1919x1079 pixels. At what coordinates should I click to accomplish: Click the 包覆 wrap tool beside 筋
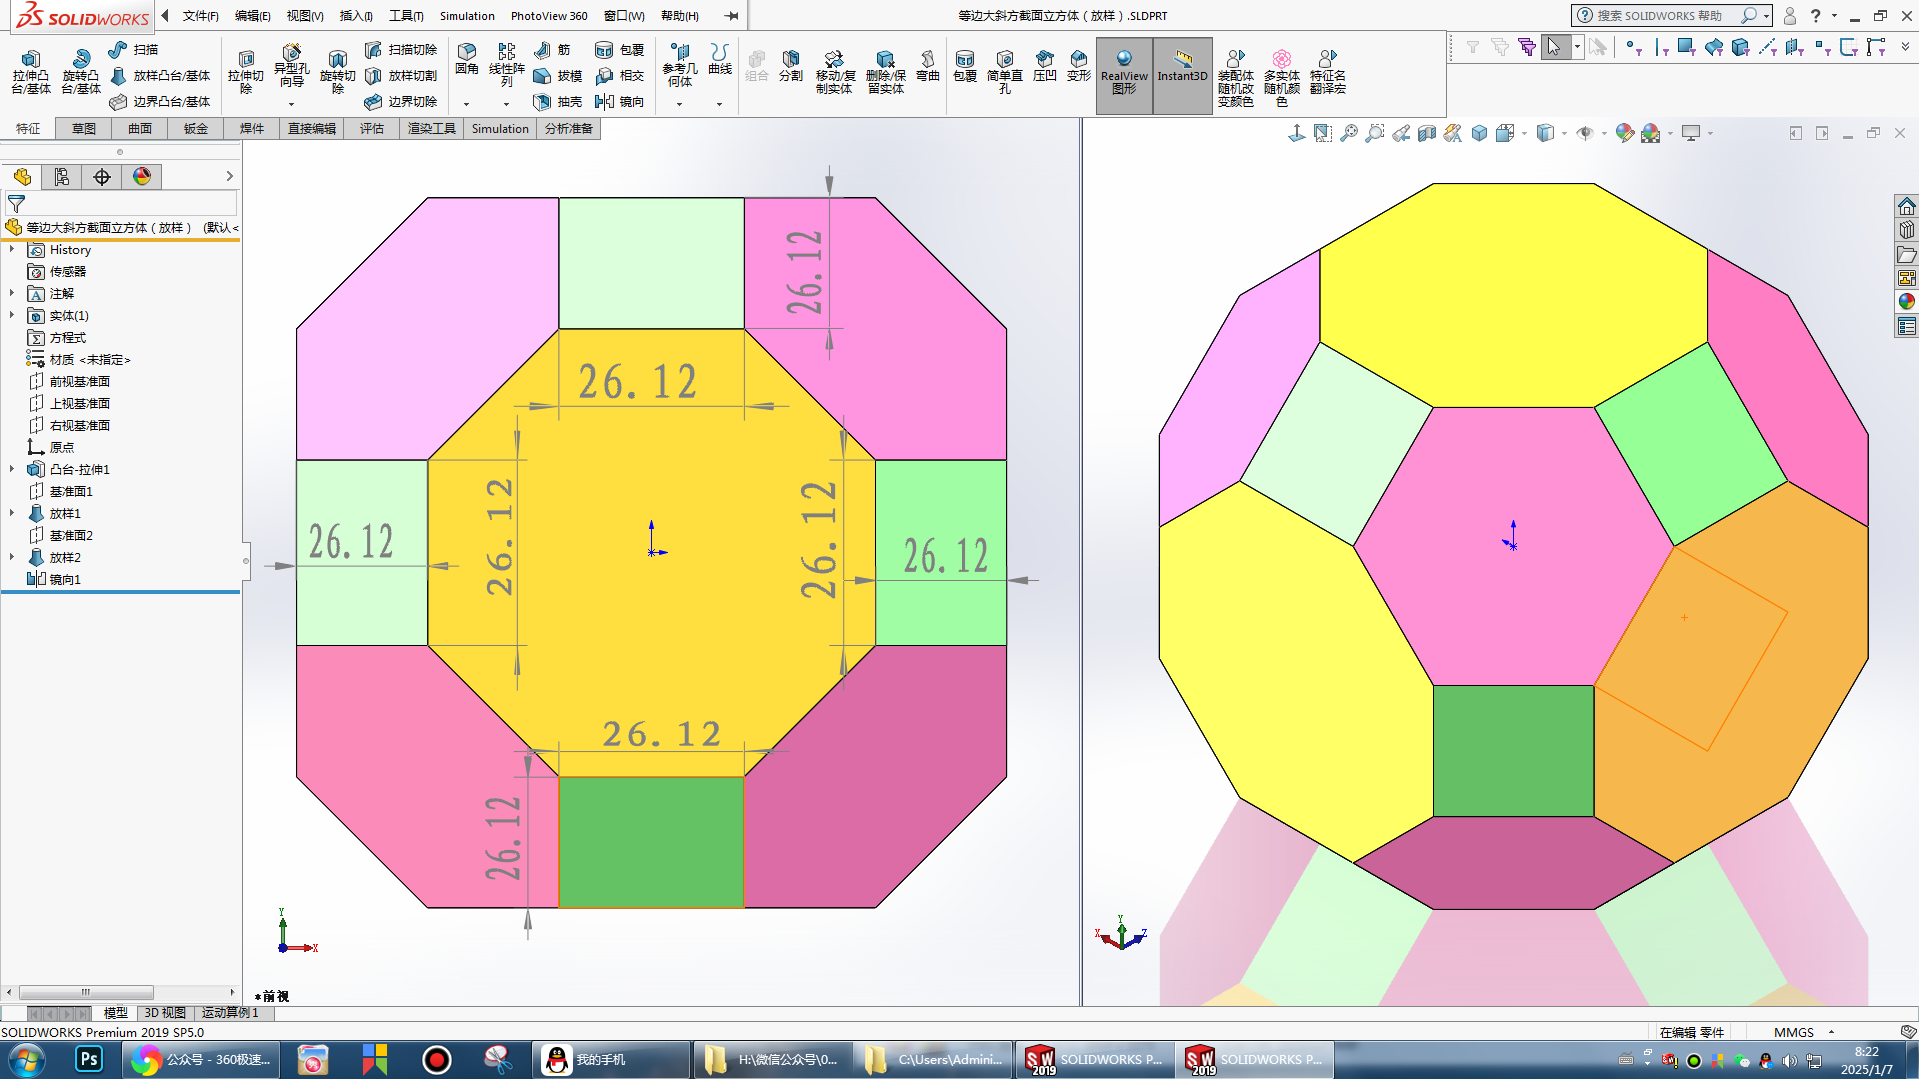point(619,49)
